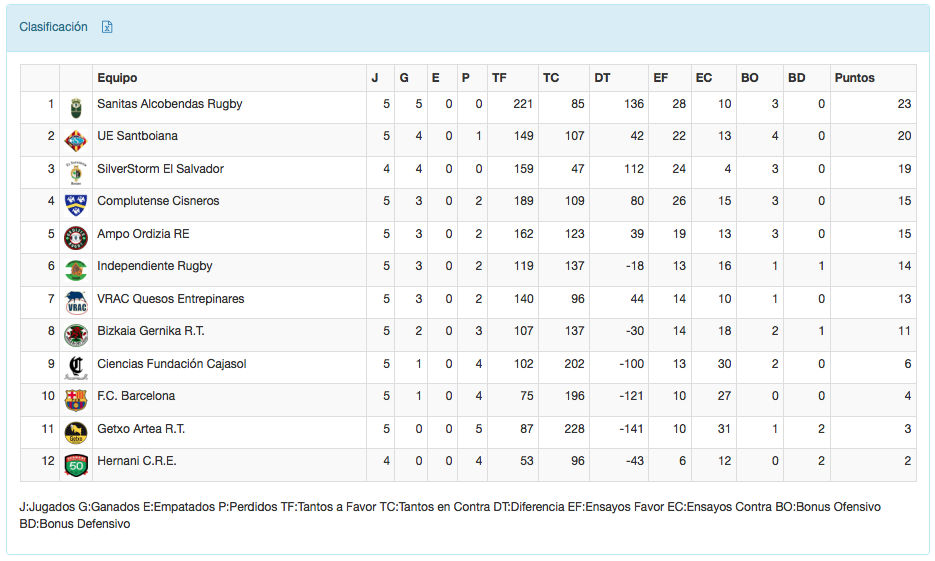Click the F.C. Barcelona crest
Image resolution: width=935 pixels, height=561 pixels.
pyautogui.click(x=75, y=399)
